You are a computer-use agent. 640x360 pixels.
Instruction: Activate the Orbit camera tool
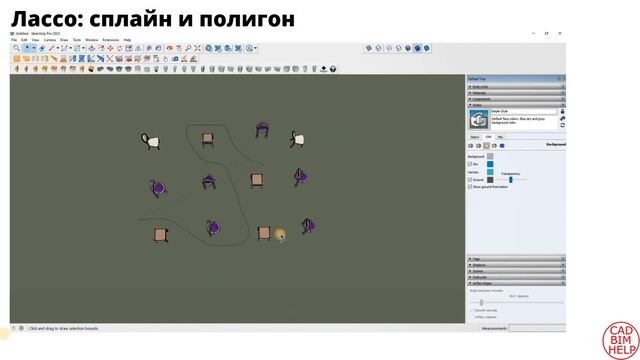[x=169, y=48]
